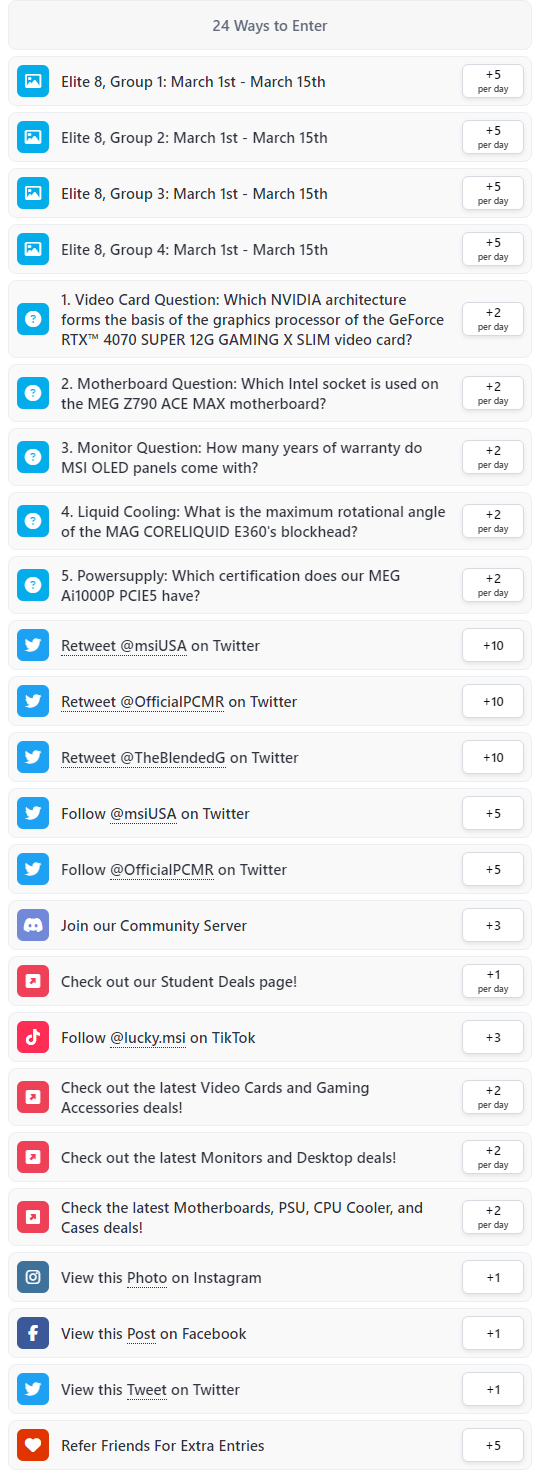Click the image icon for Elite 8 Group 4

click(33, 250)
